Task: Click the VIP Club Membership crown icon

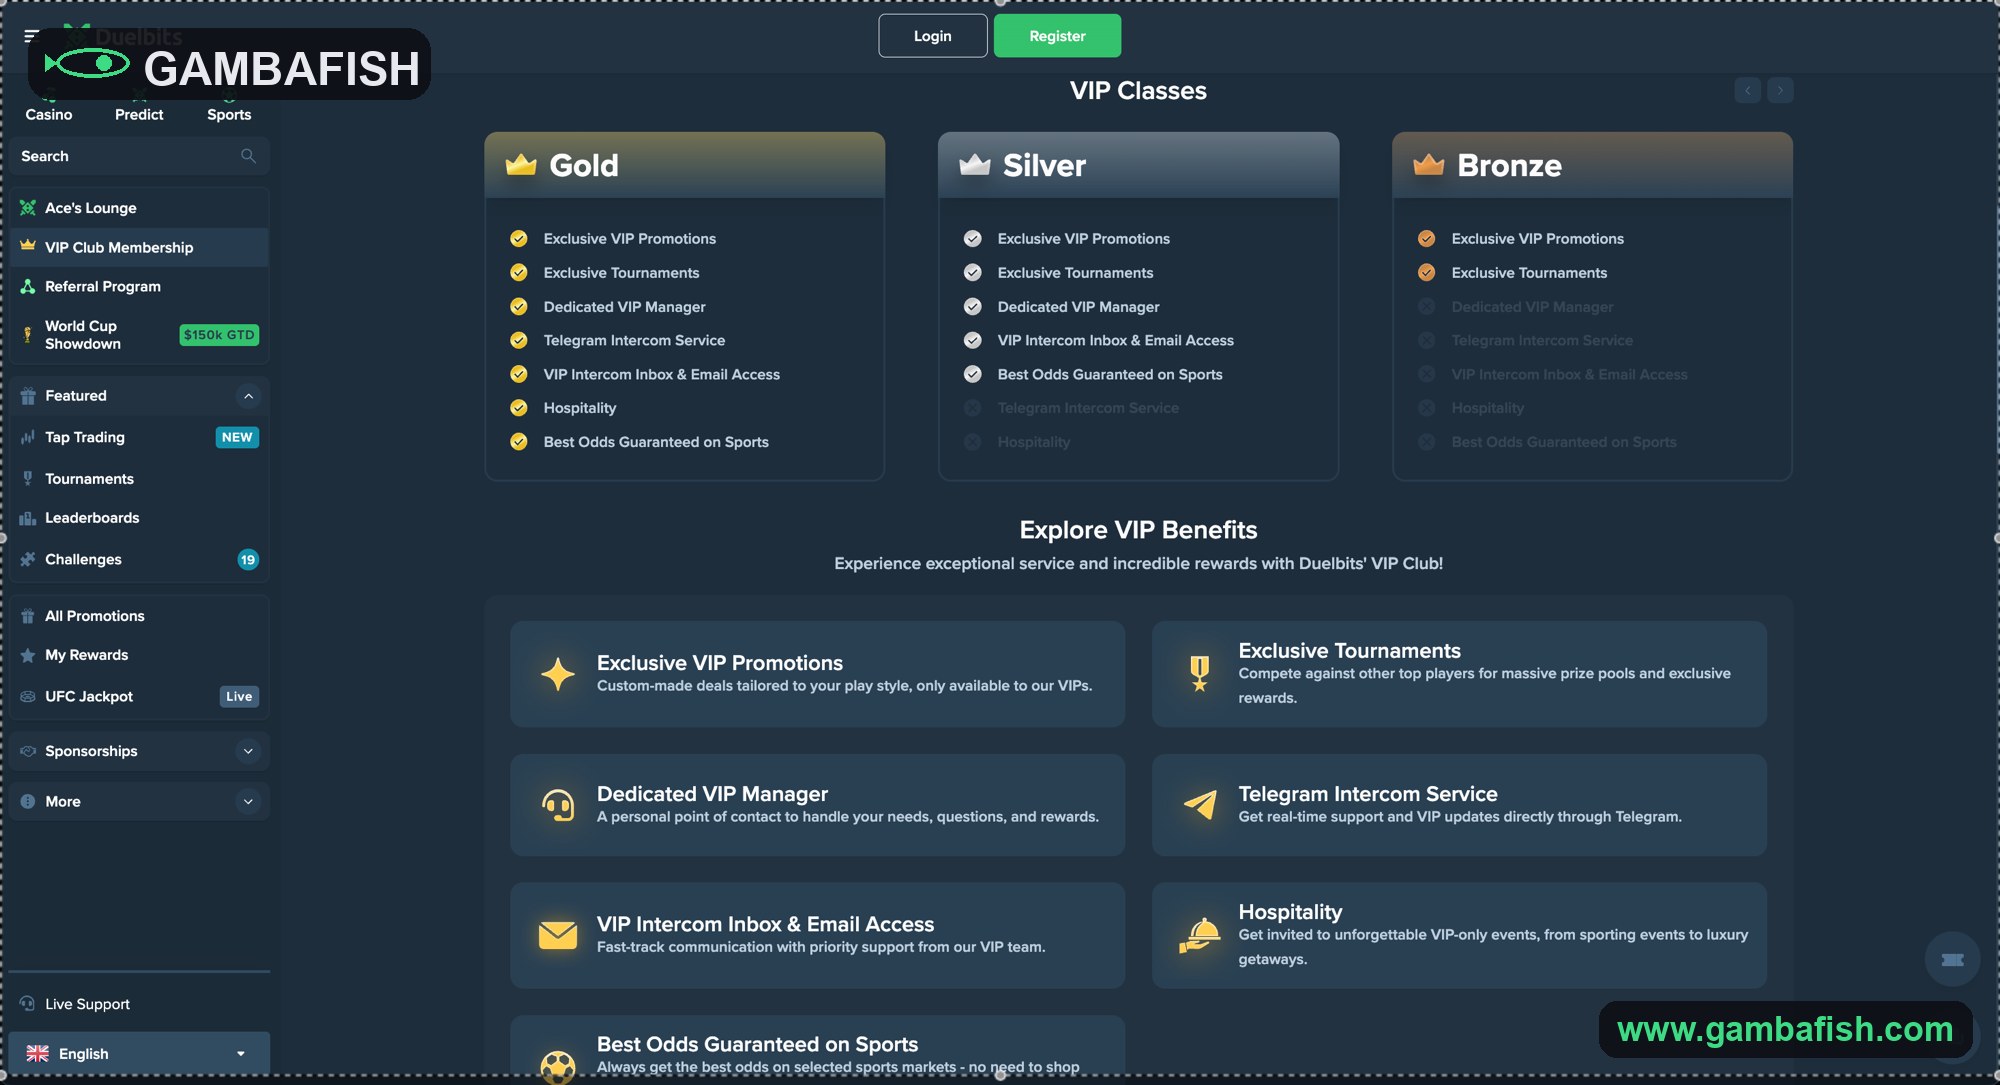Action: [28, 246]
